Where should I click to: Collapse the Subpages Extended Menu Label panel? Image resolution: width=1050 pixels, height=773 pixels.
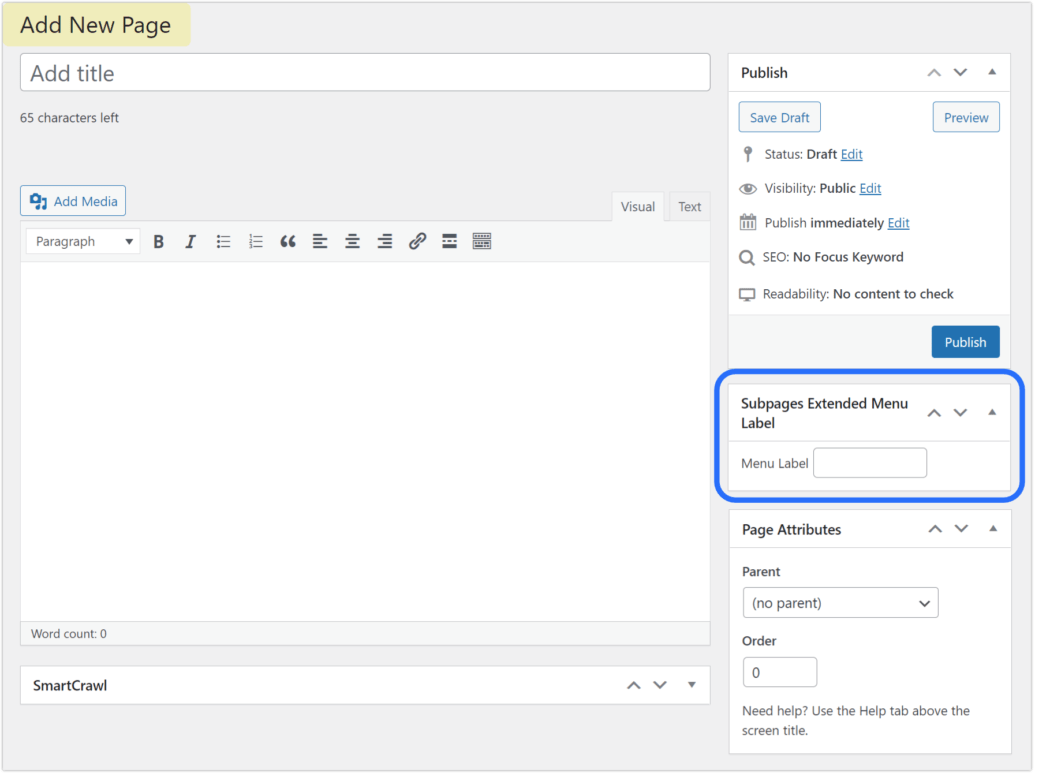click(x=991, y=412)
